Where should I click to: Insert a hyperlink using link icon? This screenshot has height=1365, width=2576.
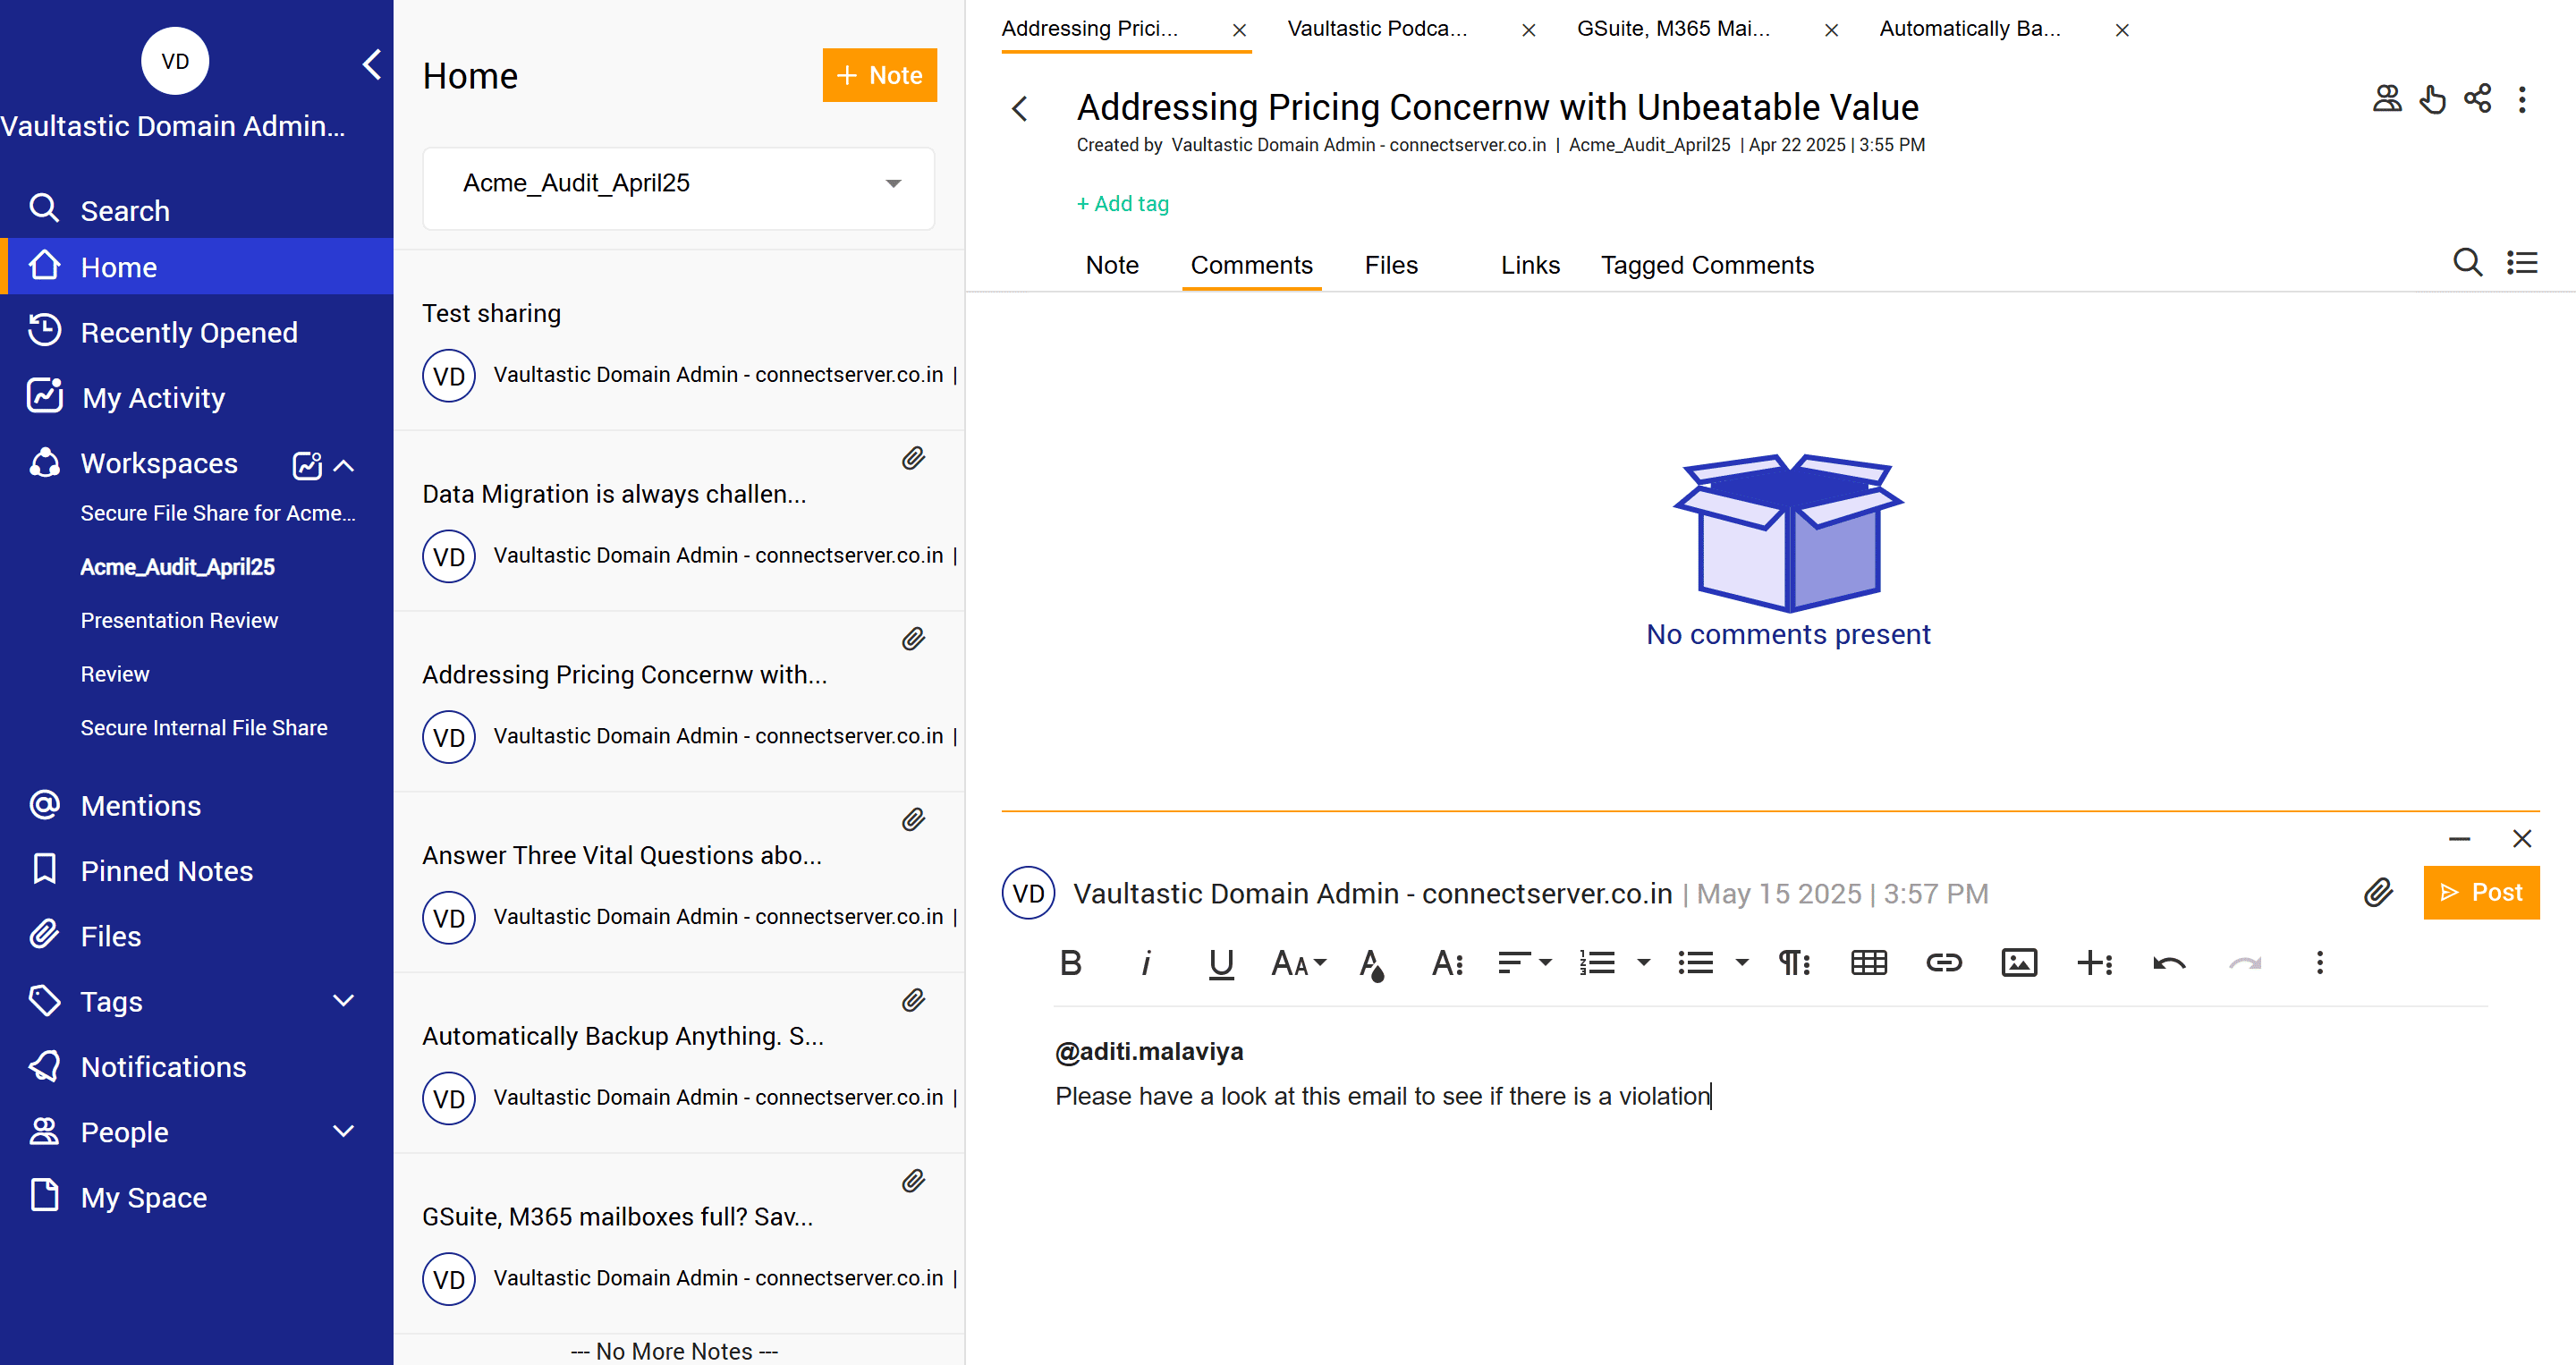[1943, 963]
